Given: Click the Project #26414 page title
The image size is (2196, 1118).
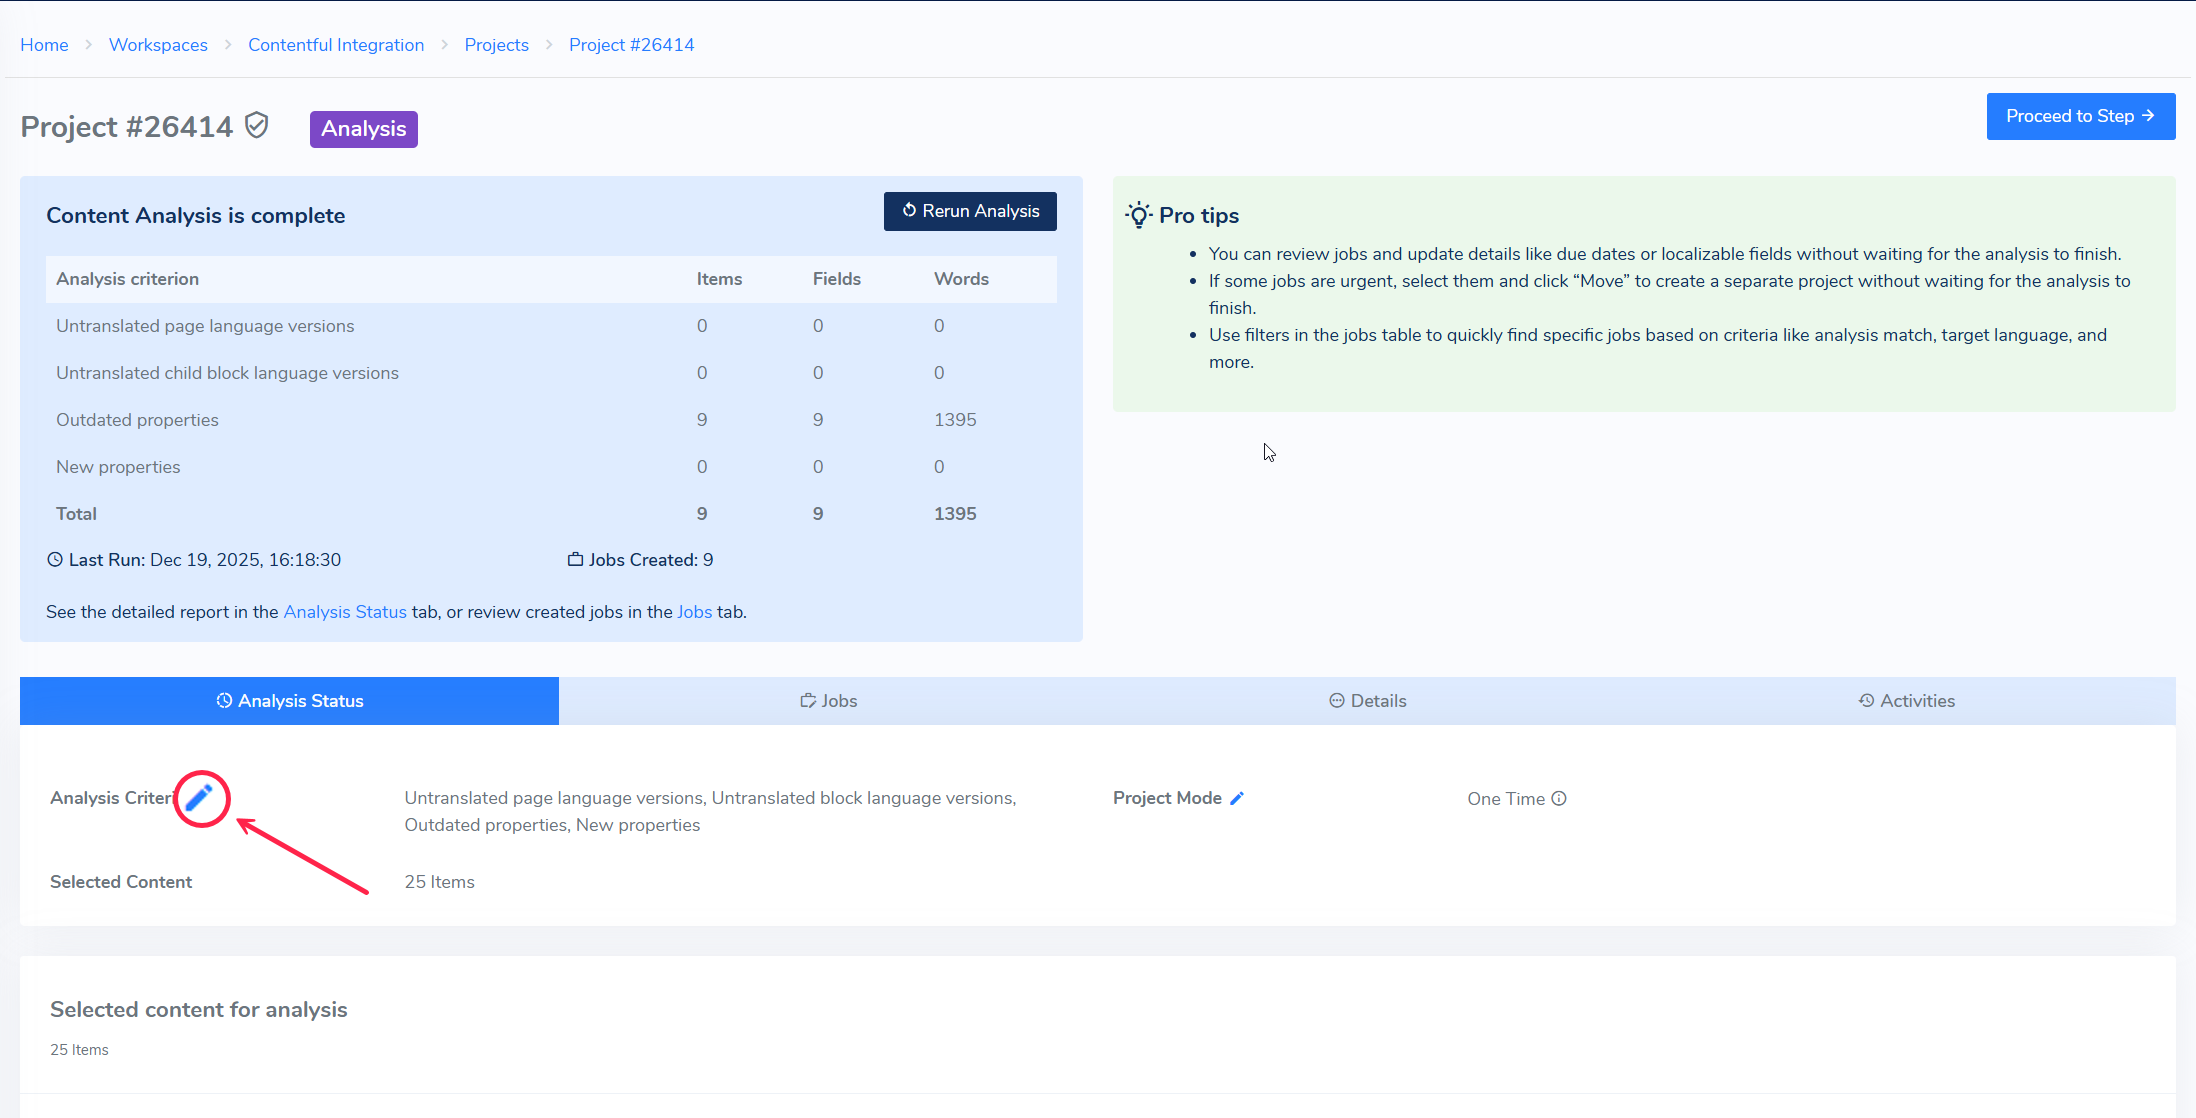Looking at the screenshot, I should pos(127,127).
